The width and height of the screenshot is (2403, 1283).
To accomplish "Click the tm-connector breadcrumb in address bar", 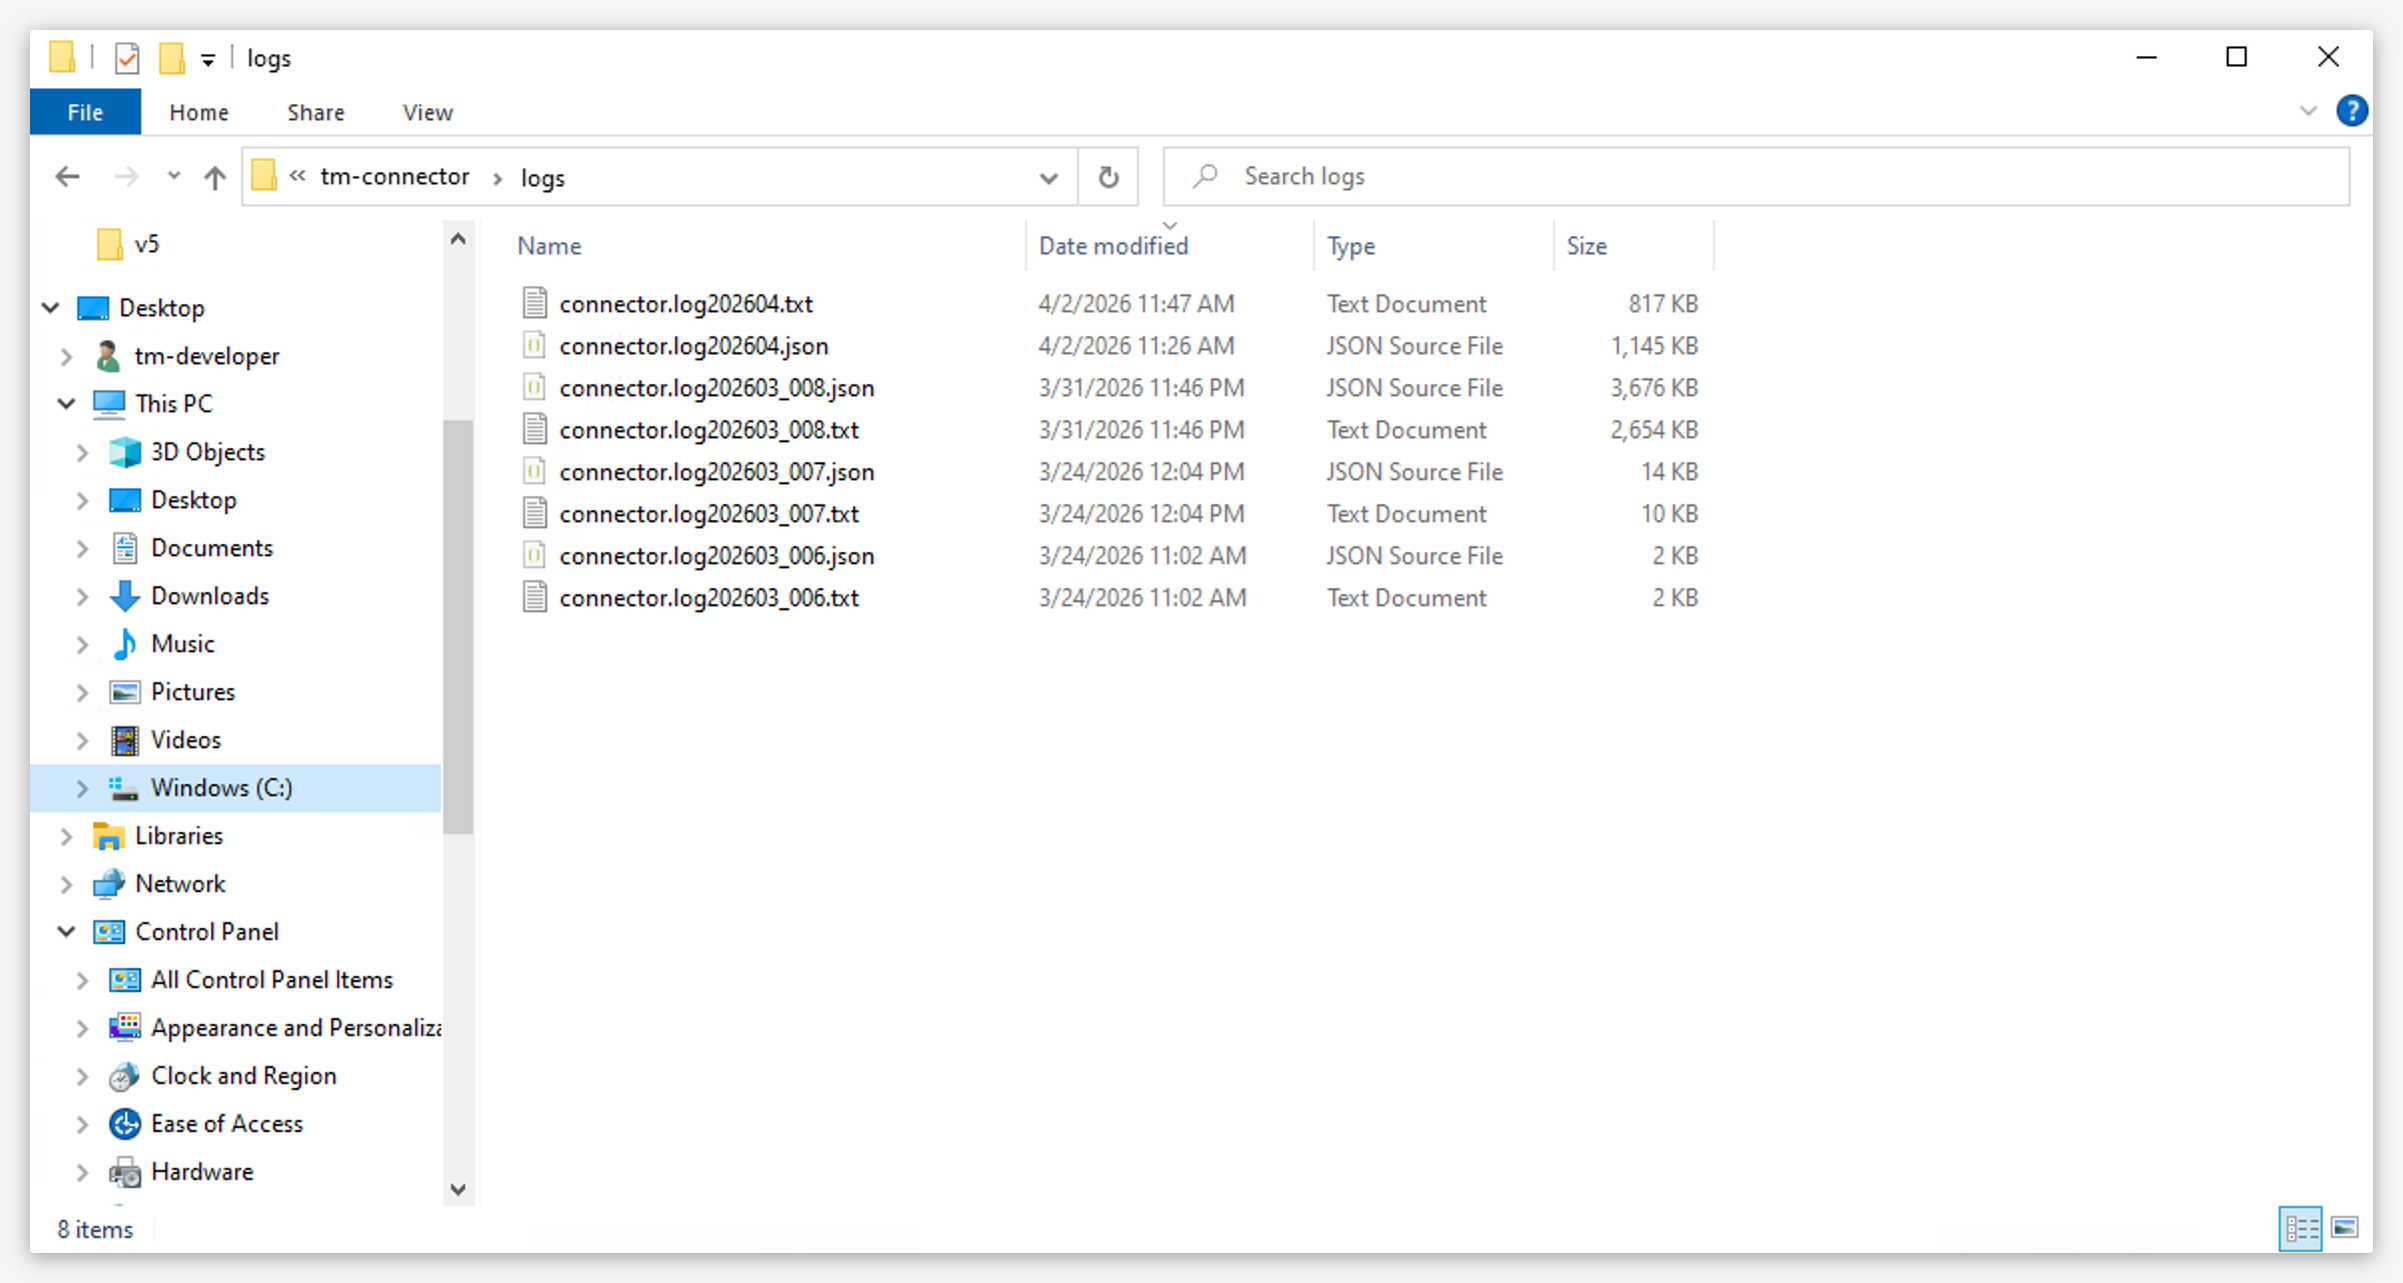I will (394, 176).
